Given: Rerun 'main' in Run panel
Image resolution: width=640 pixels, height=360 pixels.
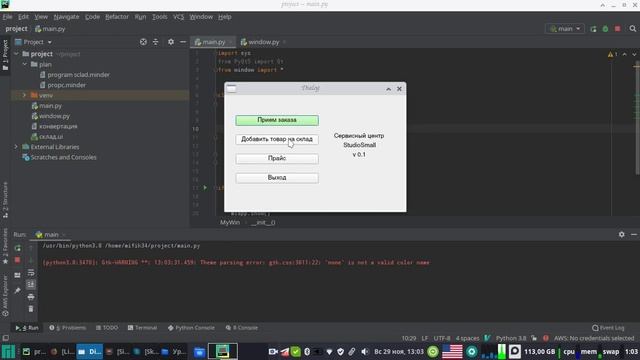Looking at the screenshot, I should 18,248.
